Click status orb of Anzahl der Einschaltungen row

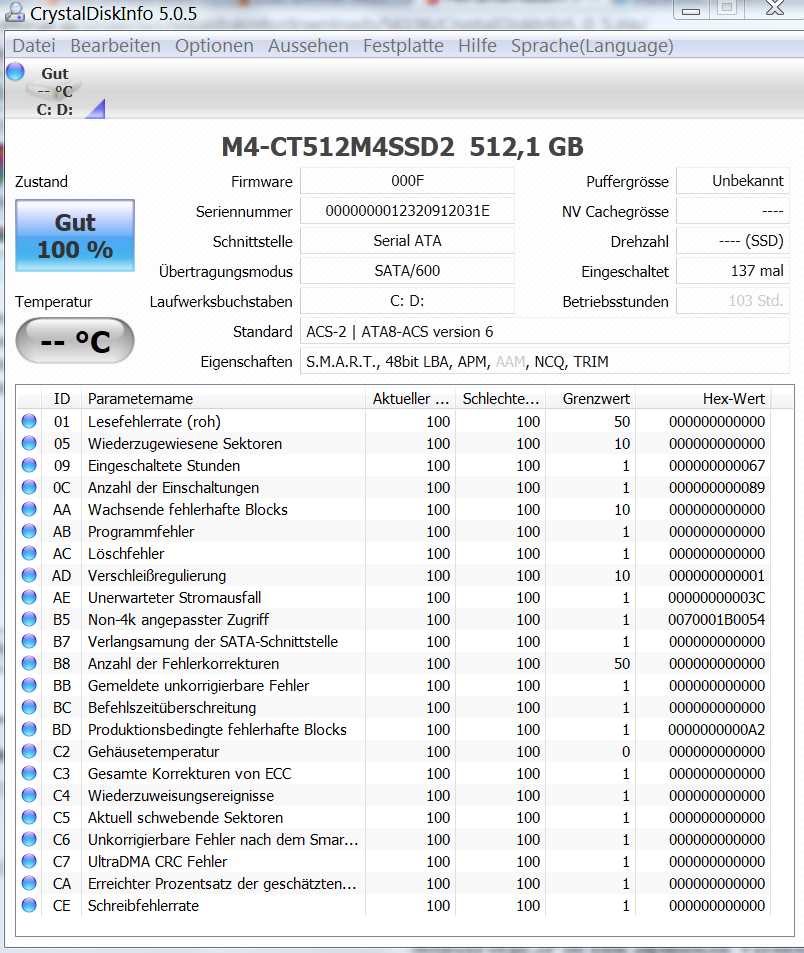pos(29,487)
